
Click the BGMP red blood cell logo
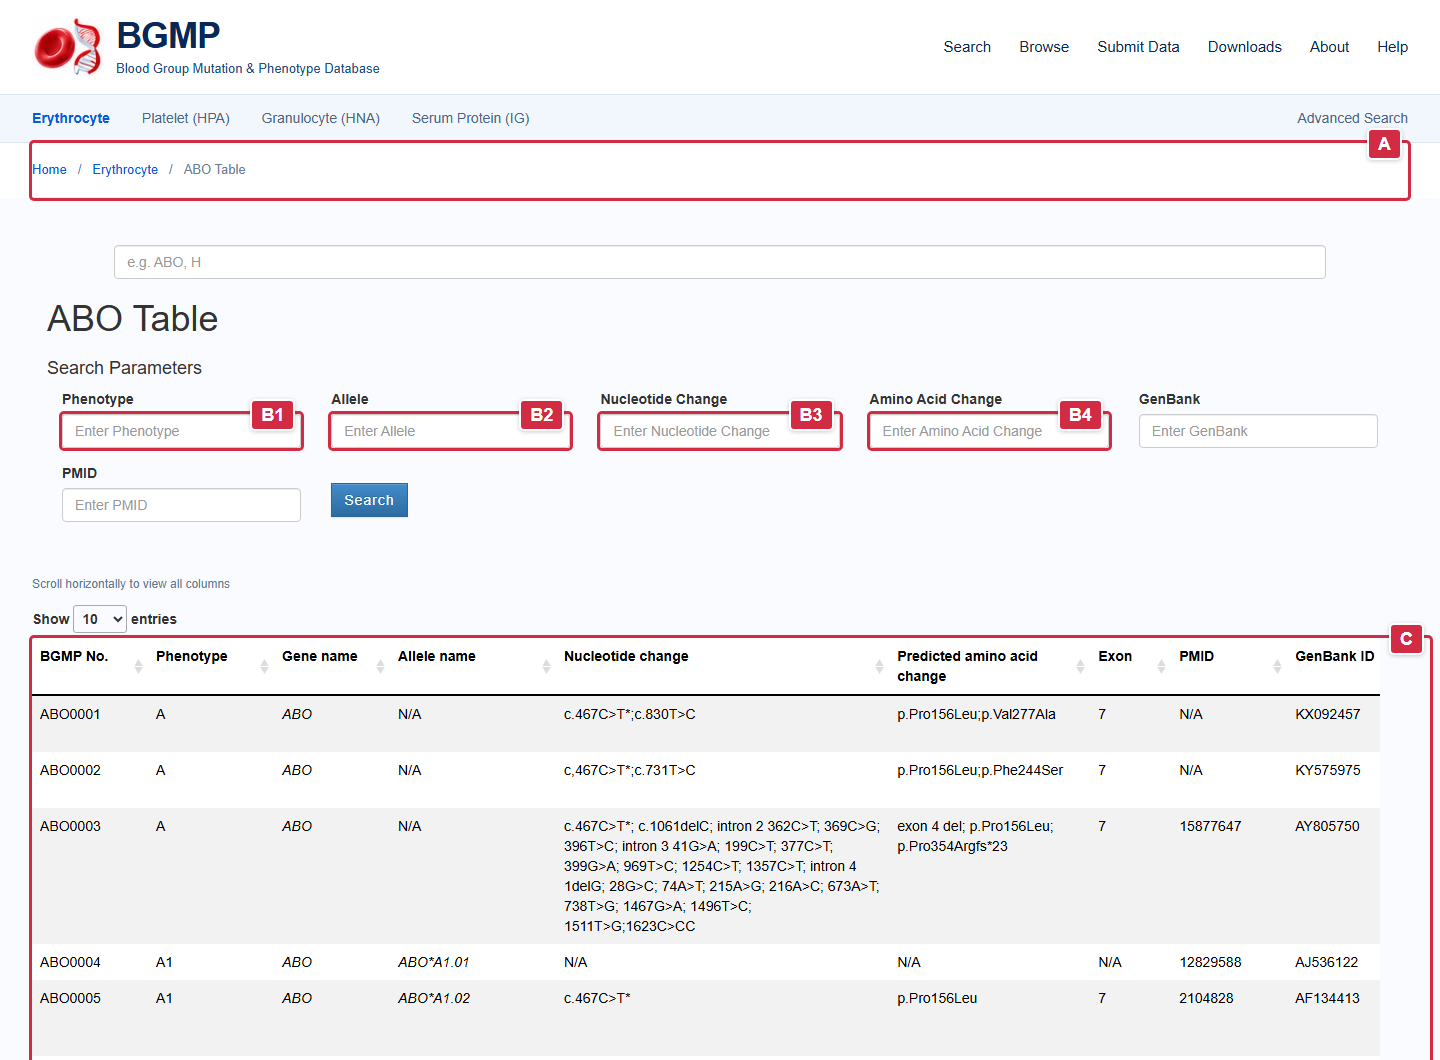click(x=67, y=47)
